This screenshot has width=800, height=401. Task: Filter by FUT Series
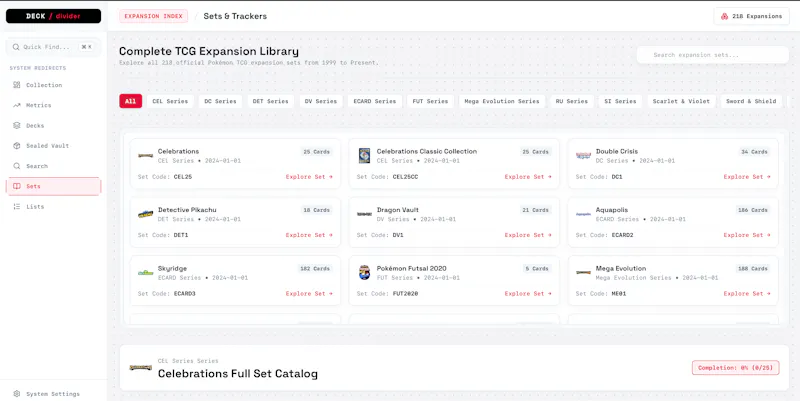[x=431, y=101]
